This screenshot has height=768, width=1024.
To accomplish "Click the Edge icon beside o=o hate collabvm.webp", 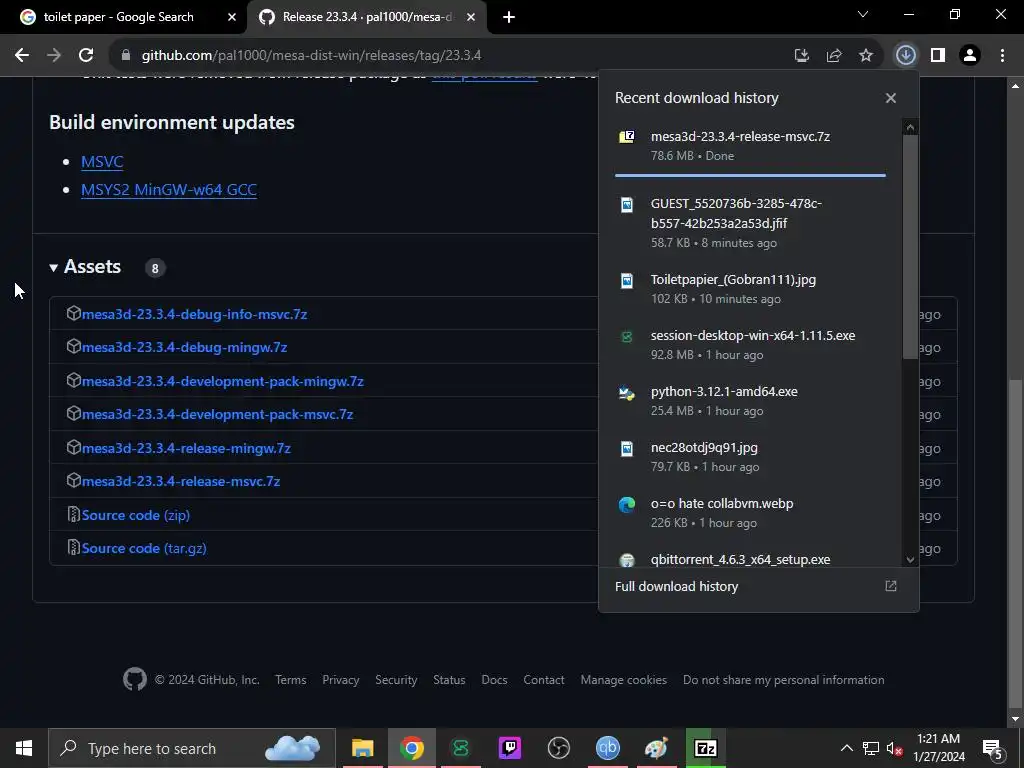I will pyautogui.click(x=627, y=505).
